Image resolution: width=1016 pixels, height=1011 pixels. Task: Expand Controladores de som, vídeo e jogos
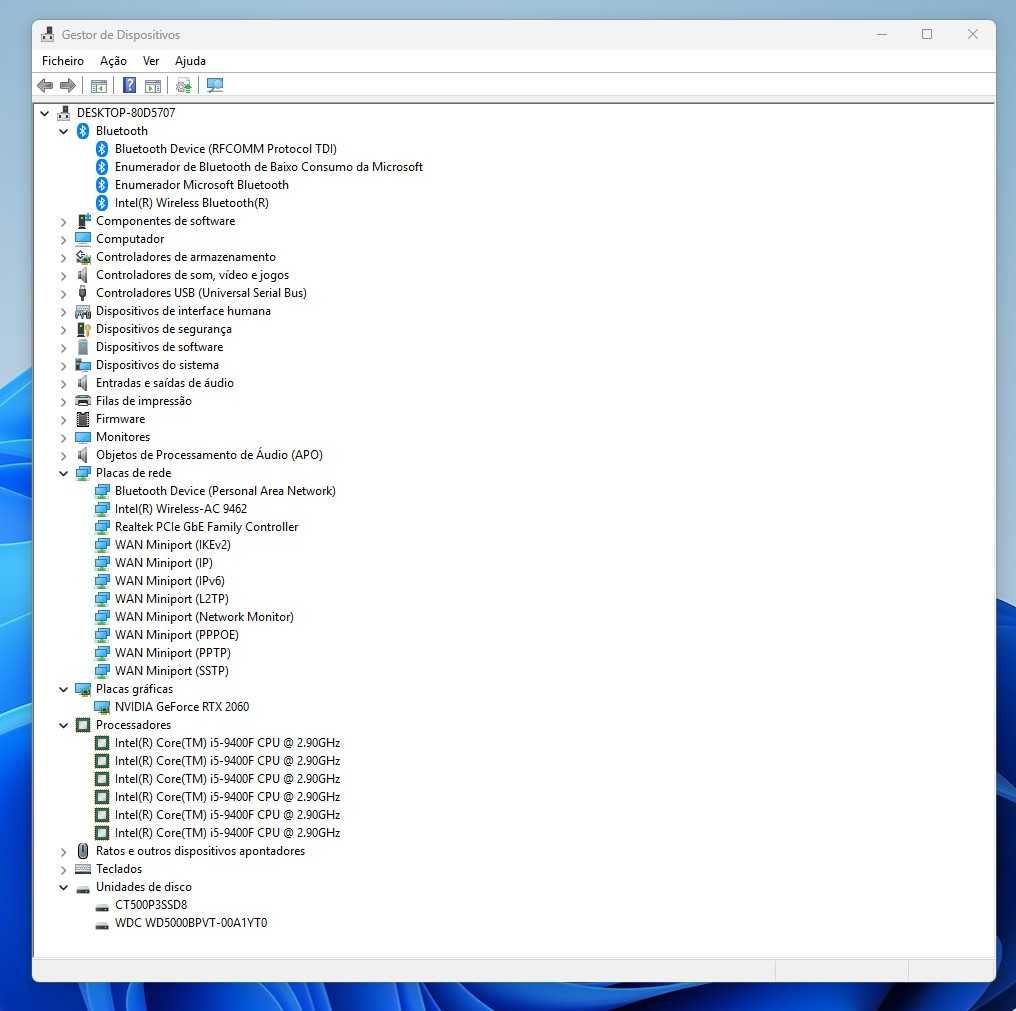tap(64, 275)
